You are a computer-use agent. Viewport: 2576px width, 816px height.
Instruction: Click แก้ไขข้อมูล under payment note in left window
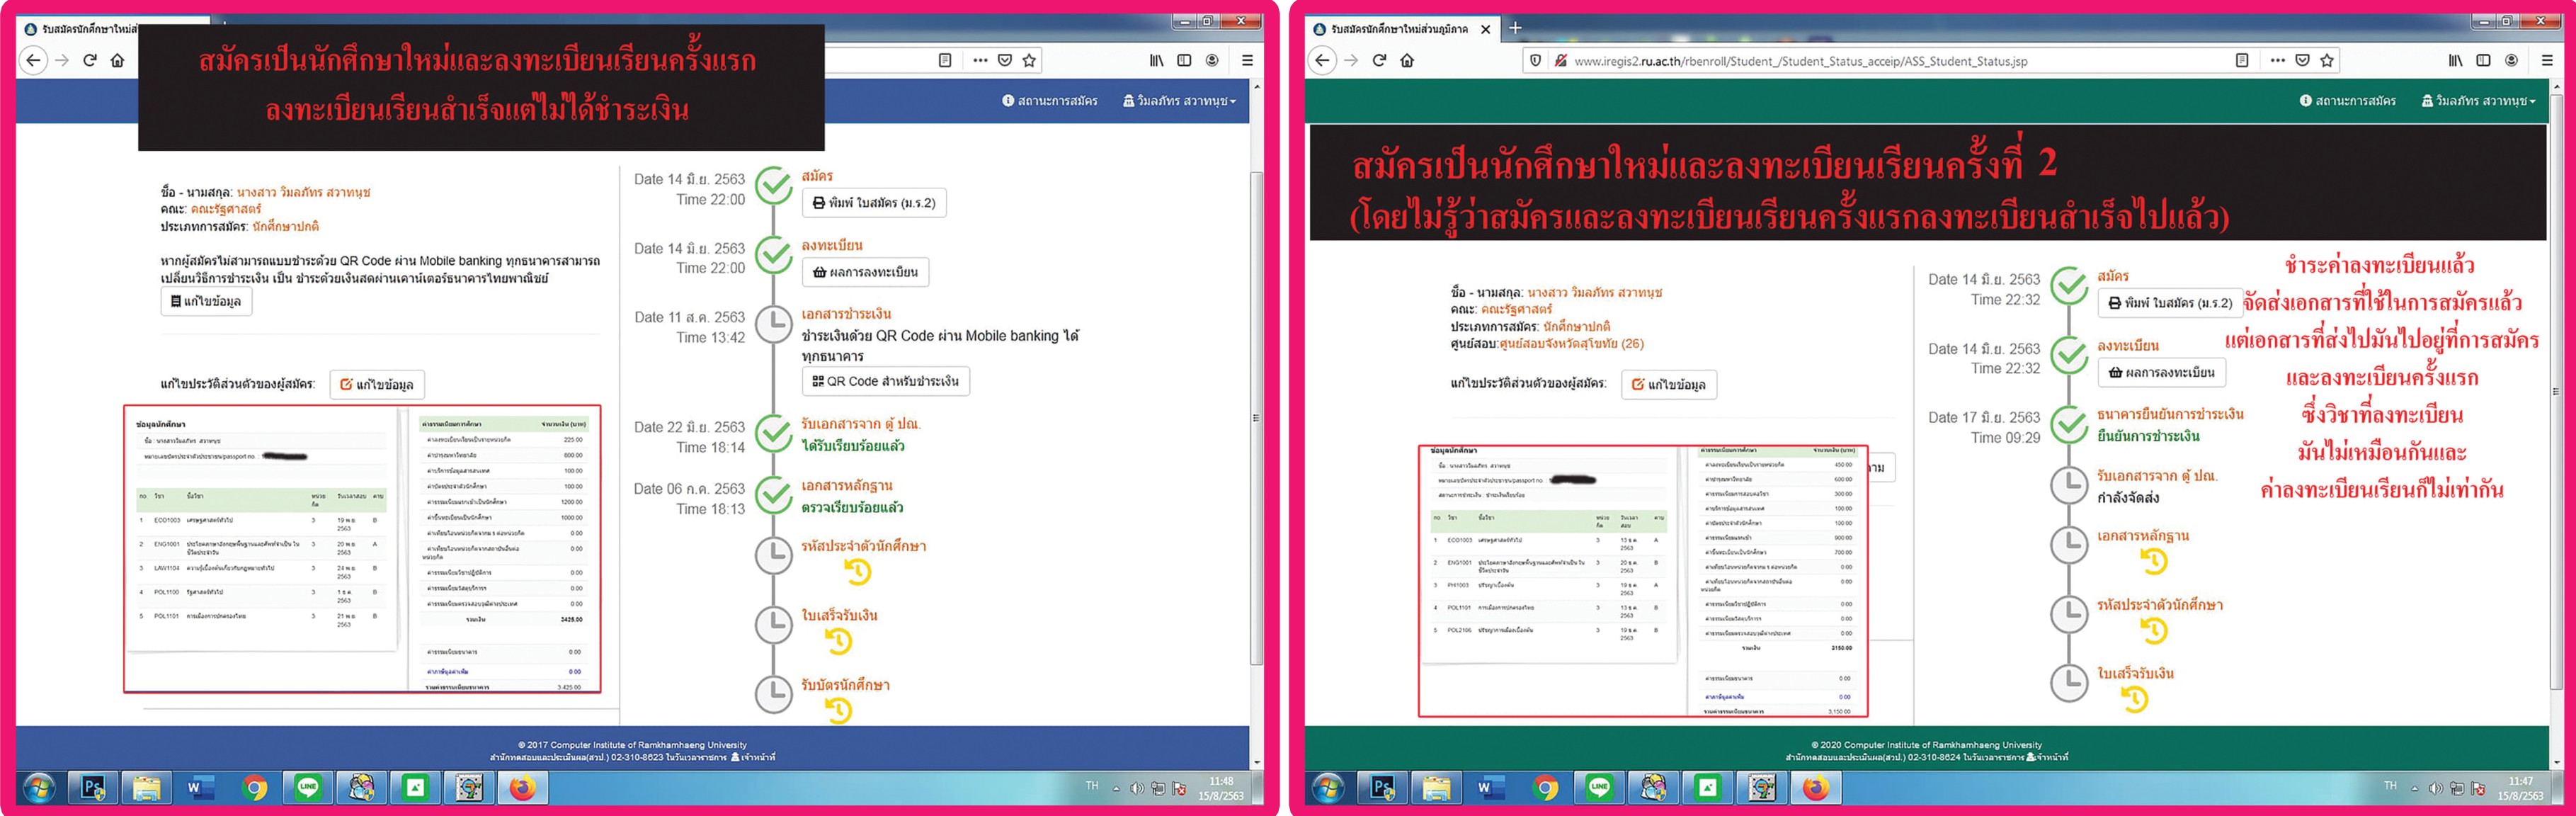click(x=206, y=301)
